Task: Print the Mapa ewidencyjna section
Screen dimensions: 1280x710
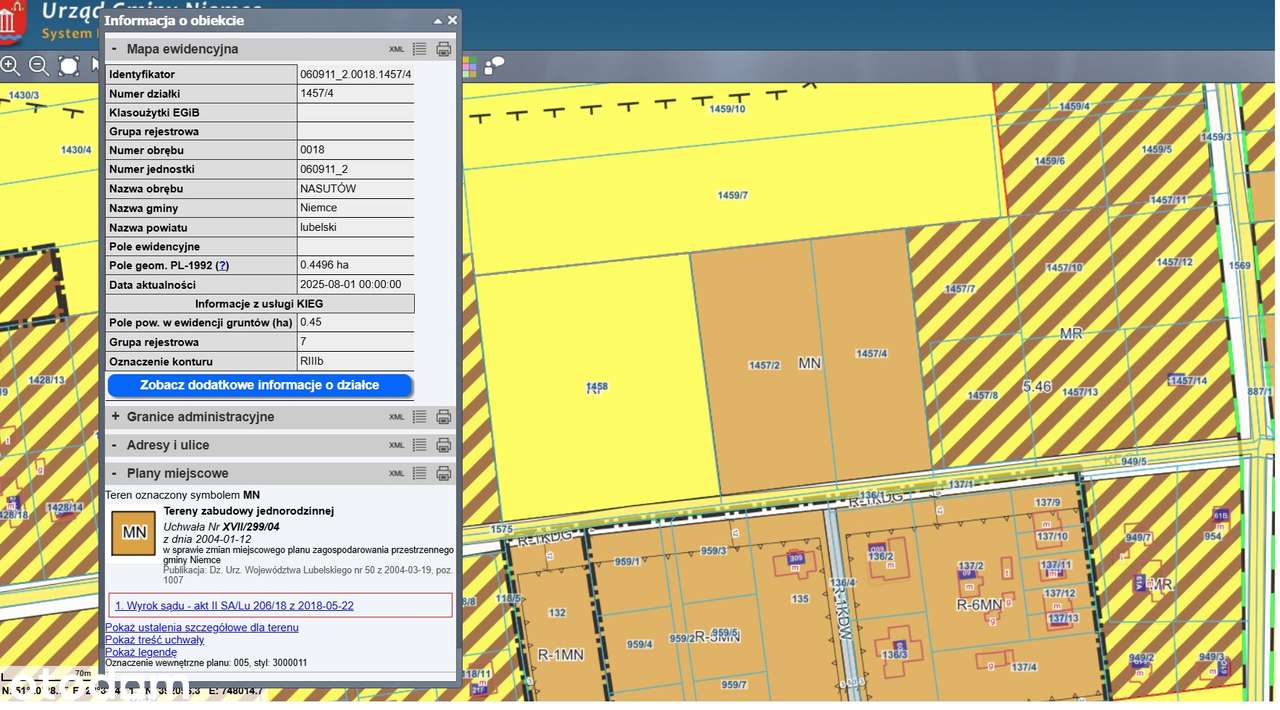Action: (x=444, y=49)
